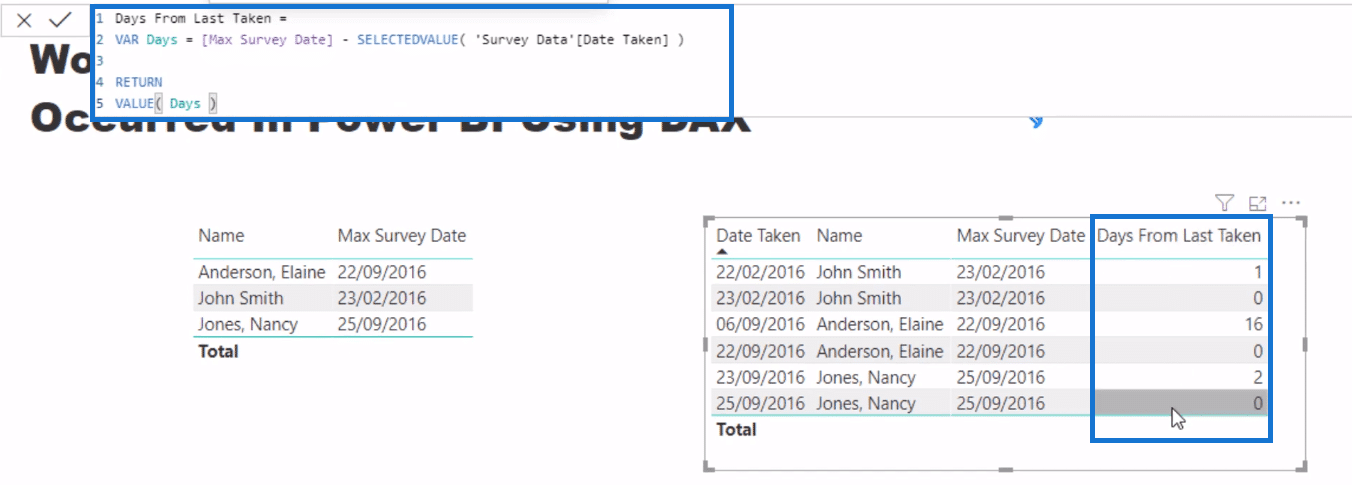Sort by Days From Last Taken header
The image size is (1352, 485).
1179,236
